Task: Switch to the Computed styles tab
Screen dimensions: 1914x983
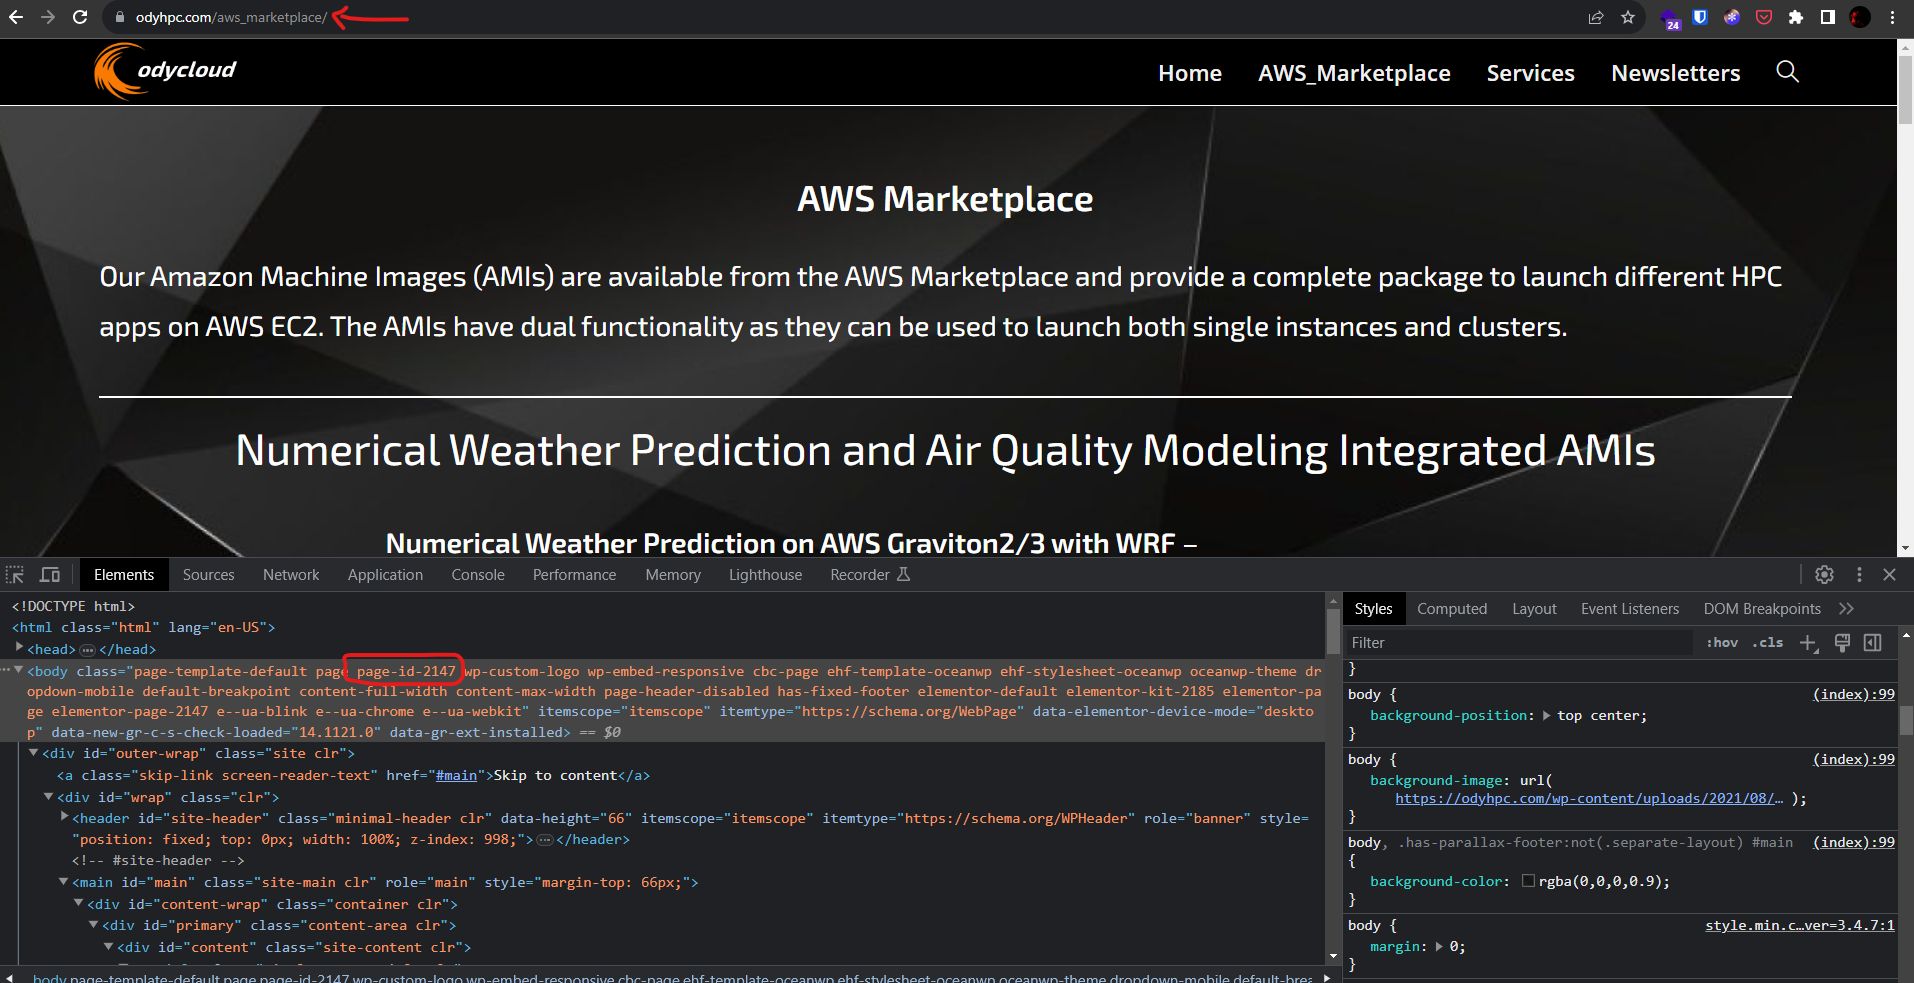Action: click(1452, 609)
